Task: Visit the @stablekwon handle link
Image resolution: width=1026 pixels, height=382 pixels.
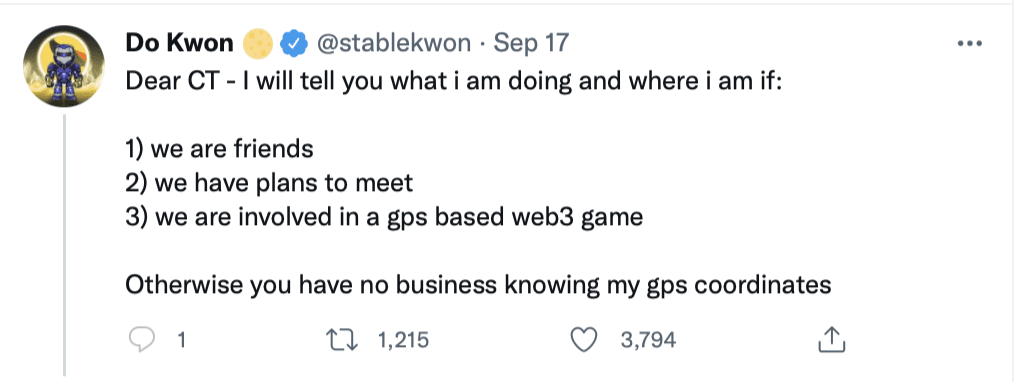Action: tap(393, 44)
